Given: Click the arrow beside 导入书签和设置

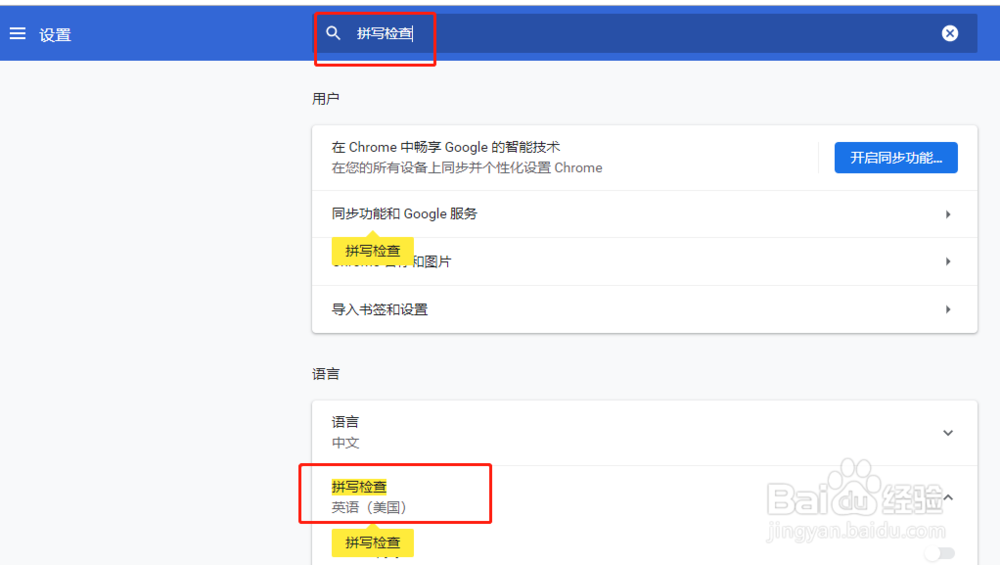Looking at the screenshot, I should pyautogui.click(x=947, y=310).
